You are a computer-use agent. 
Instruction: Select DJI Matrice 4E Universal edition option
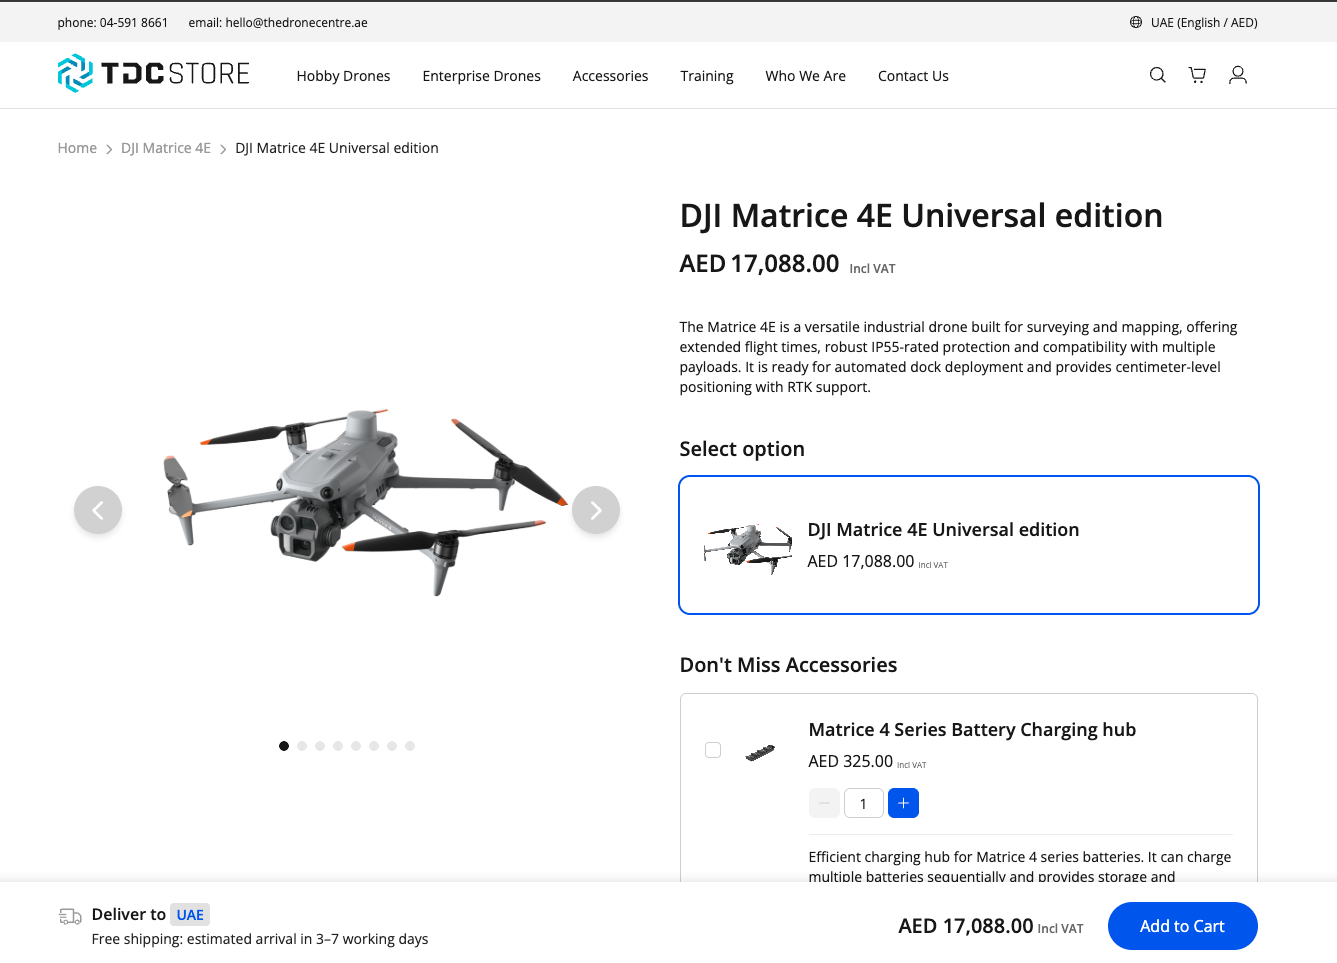[x=969, y=545]
